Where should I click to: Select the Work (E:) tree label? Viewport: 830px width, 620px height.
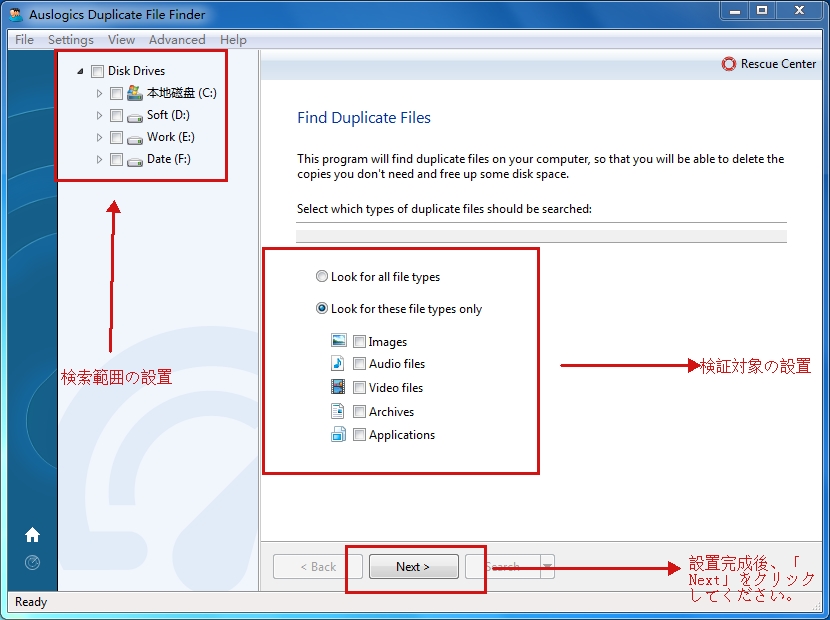pyautogui.click(x=170, y=137)
